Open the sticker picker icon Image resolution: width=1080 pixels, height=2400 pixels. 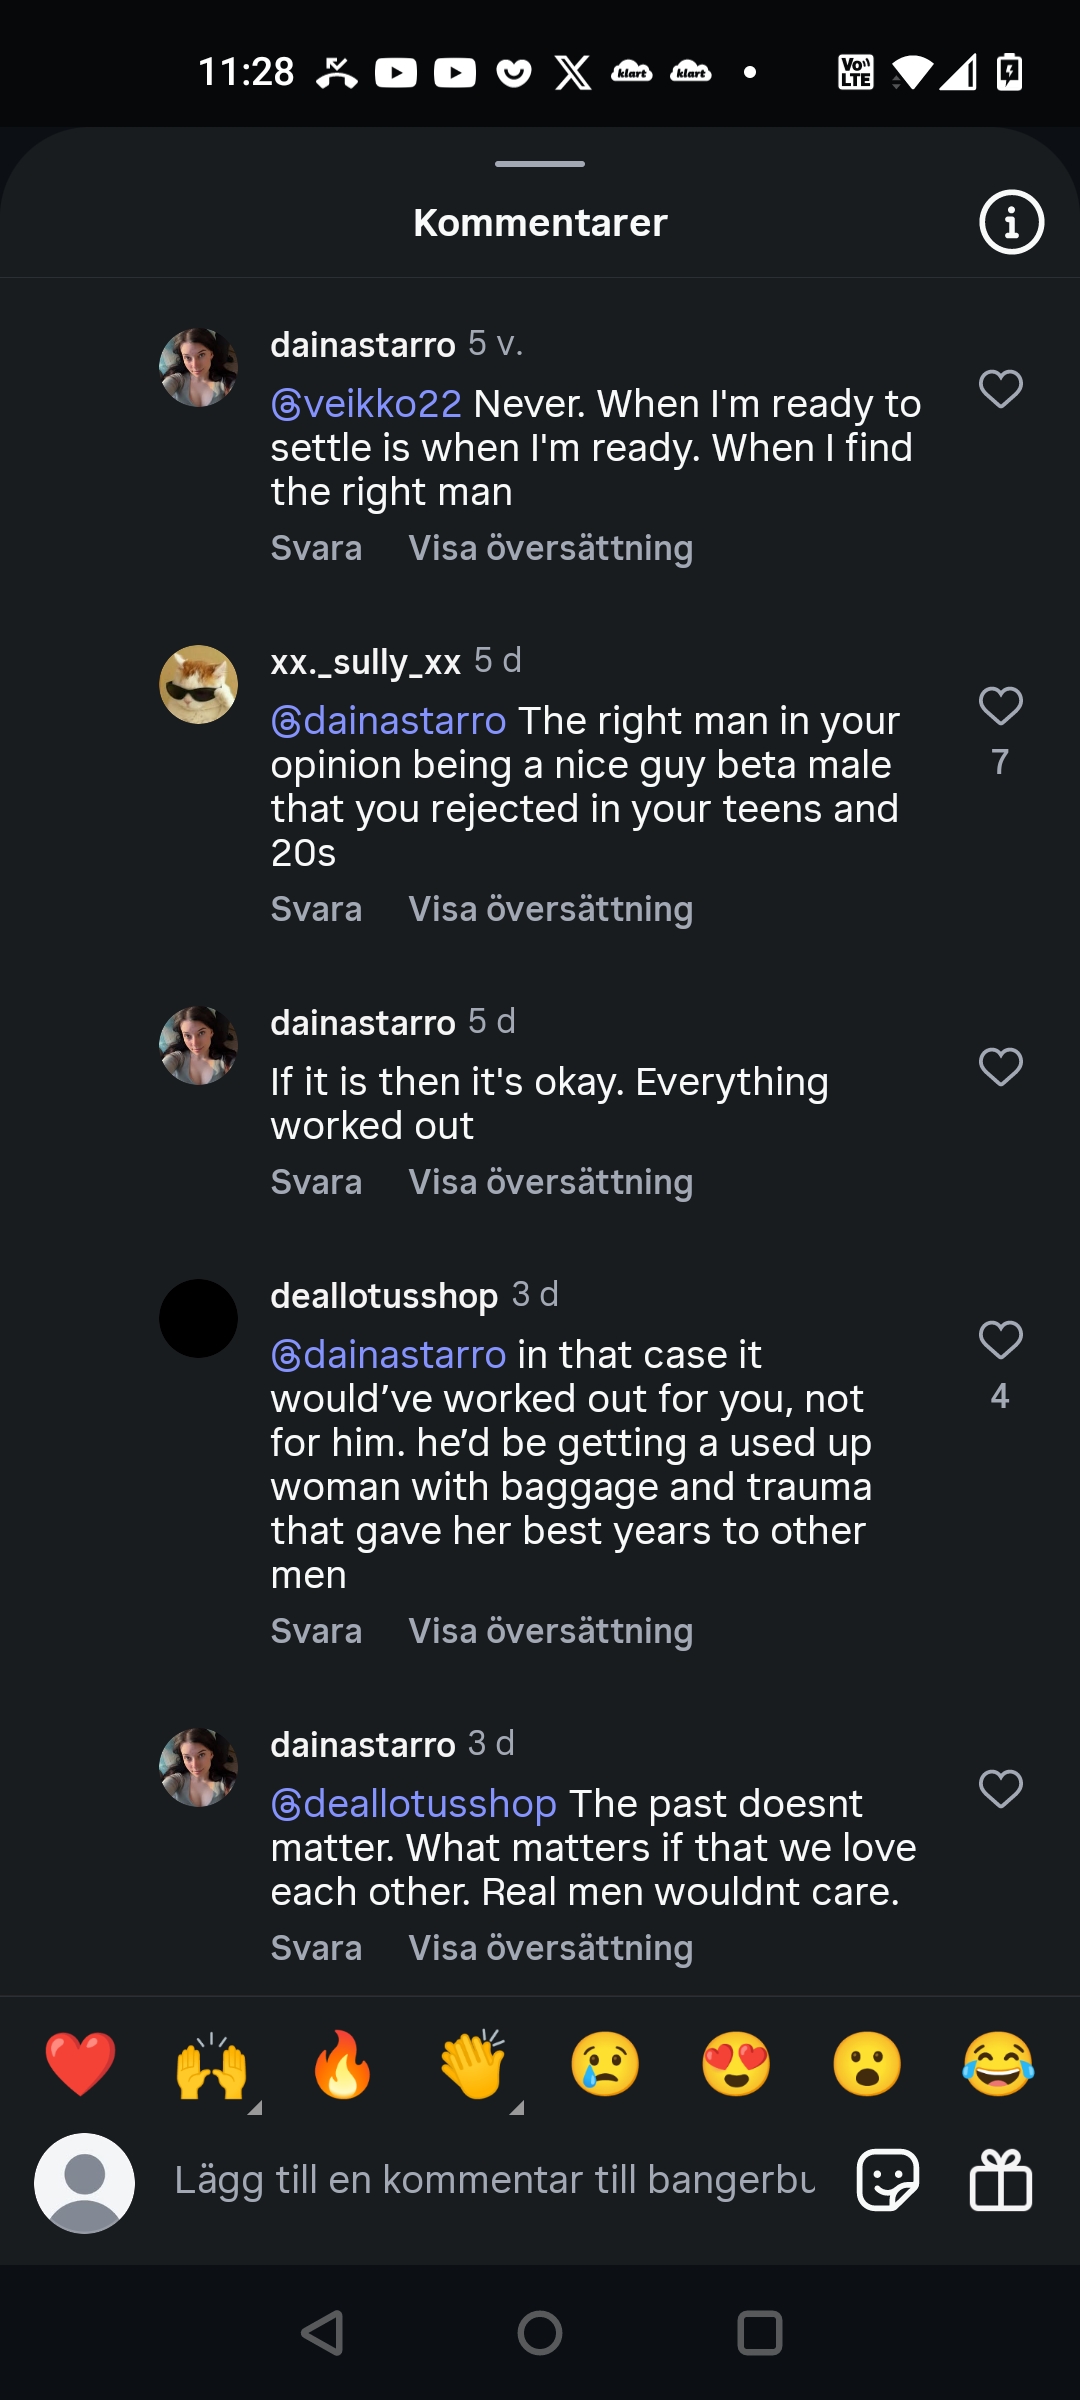888,2180
